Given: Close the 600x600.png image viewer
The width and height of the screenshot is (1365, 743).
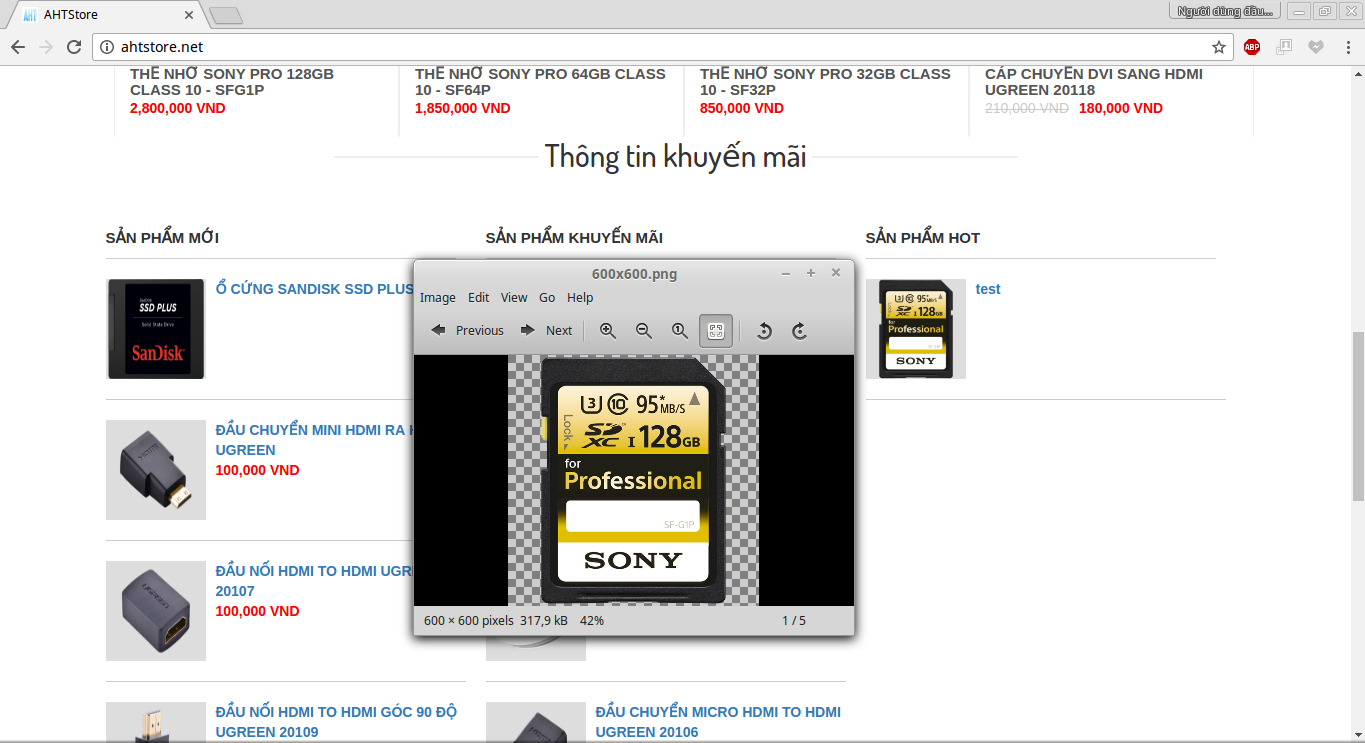Looking at the screenshot, I should click(x=836, y=273).
